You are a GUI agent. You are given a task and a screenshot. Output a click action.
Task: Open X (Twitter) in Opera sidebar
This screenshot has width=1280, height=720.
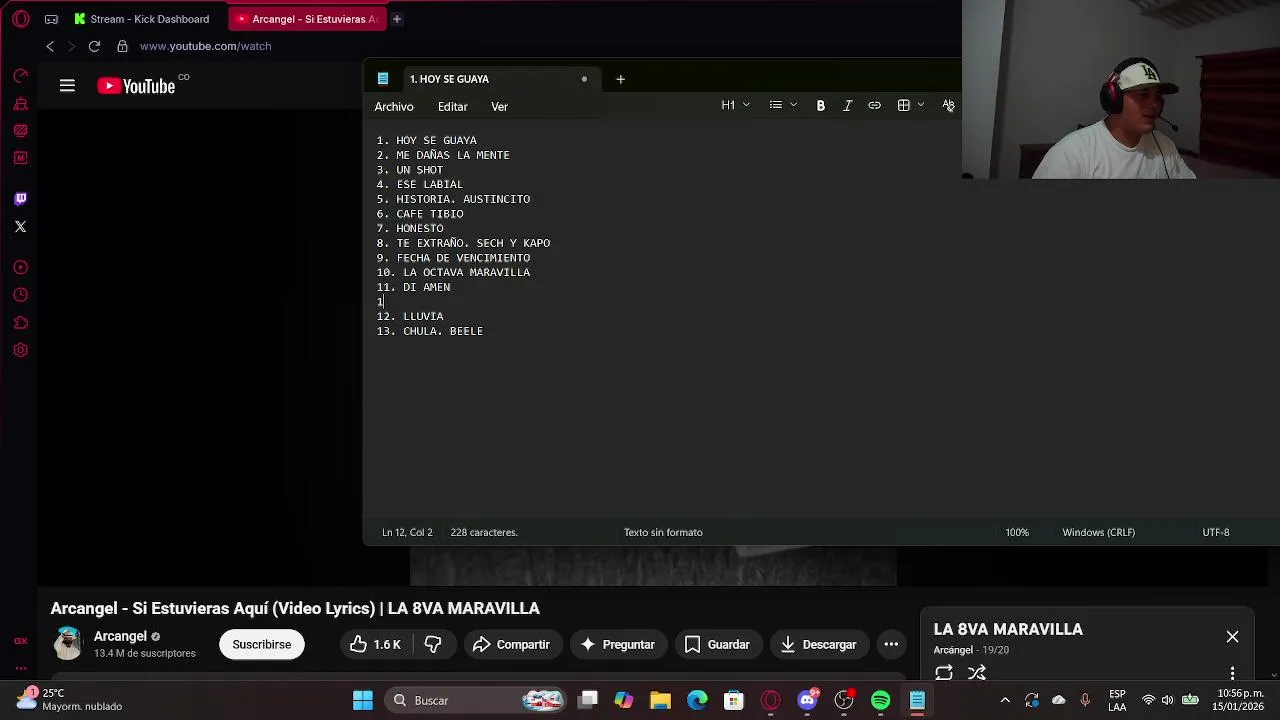coord(20,226)
